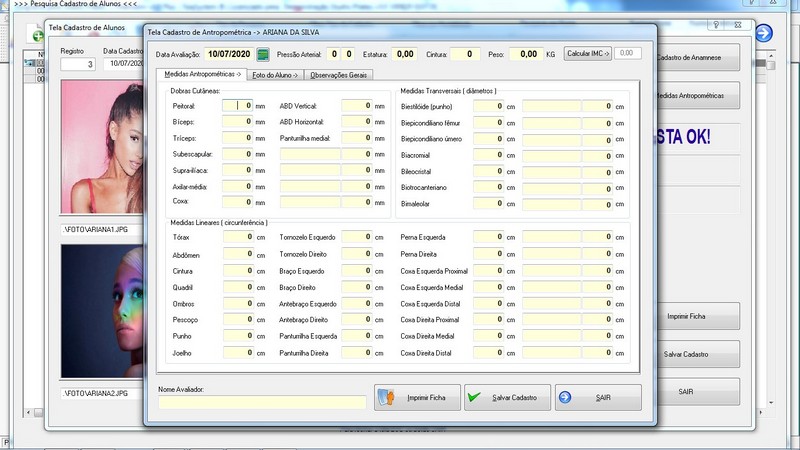
Task: Click the blue arrow icon on SAIR
Action: click(x=566, y=398)
